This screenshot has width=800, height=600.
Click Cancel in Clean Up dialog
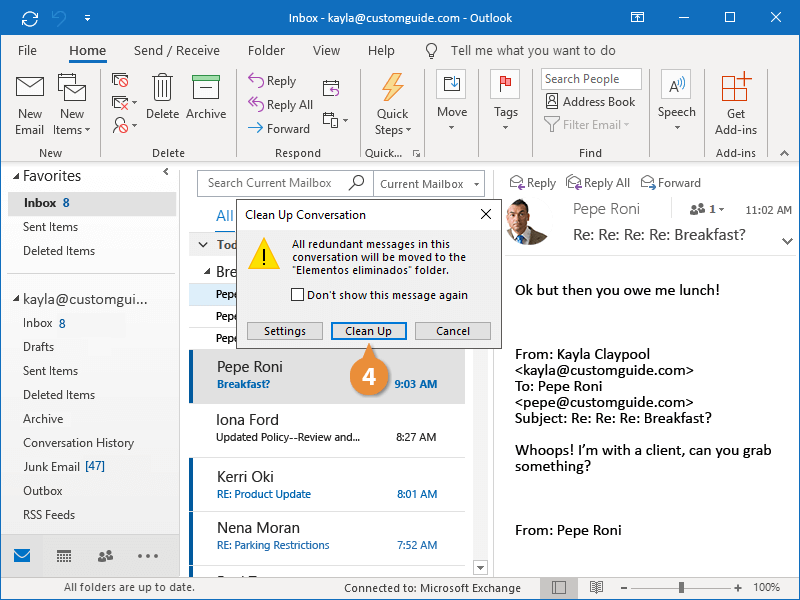click(x=453, y=331)
